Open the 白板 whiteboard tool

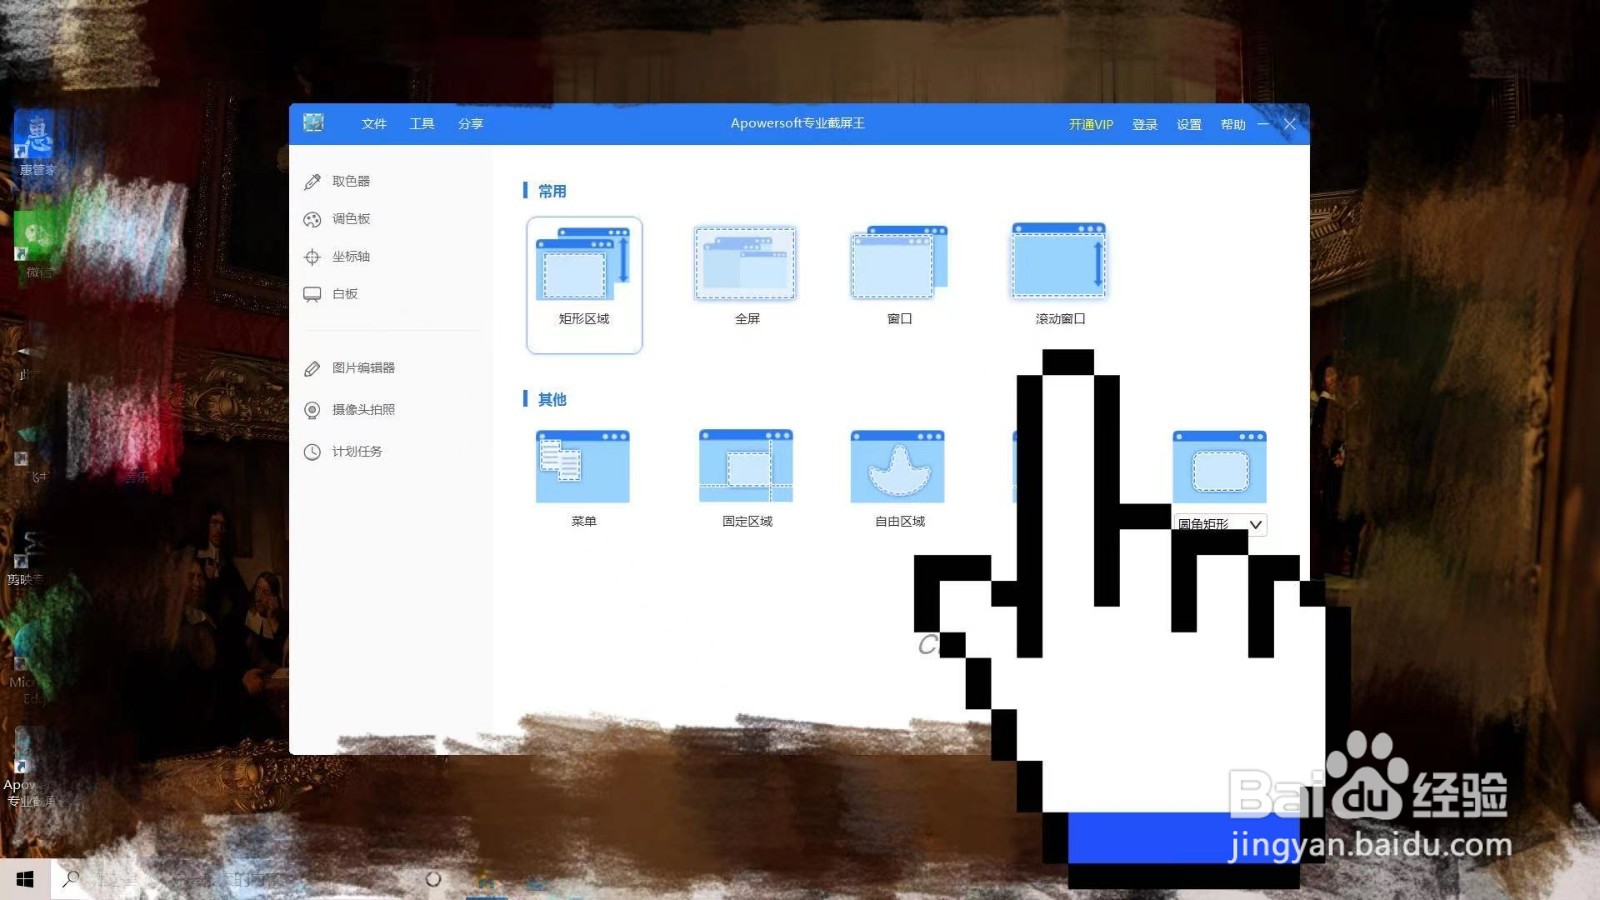[331, 294]
